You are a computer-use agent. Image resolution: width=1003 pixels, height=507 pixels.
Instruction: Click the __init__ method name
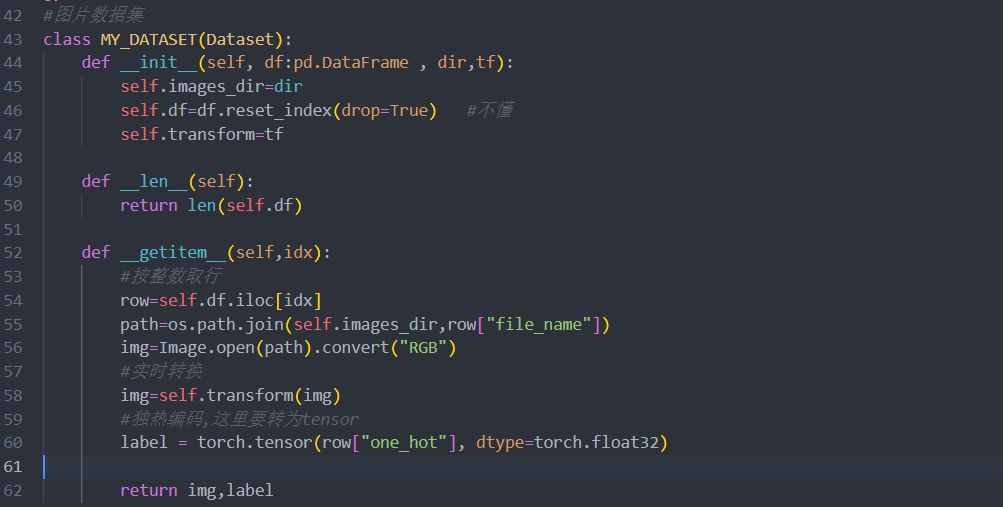click(x=159, y=63)
